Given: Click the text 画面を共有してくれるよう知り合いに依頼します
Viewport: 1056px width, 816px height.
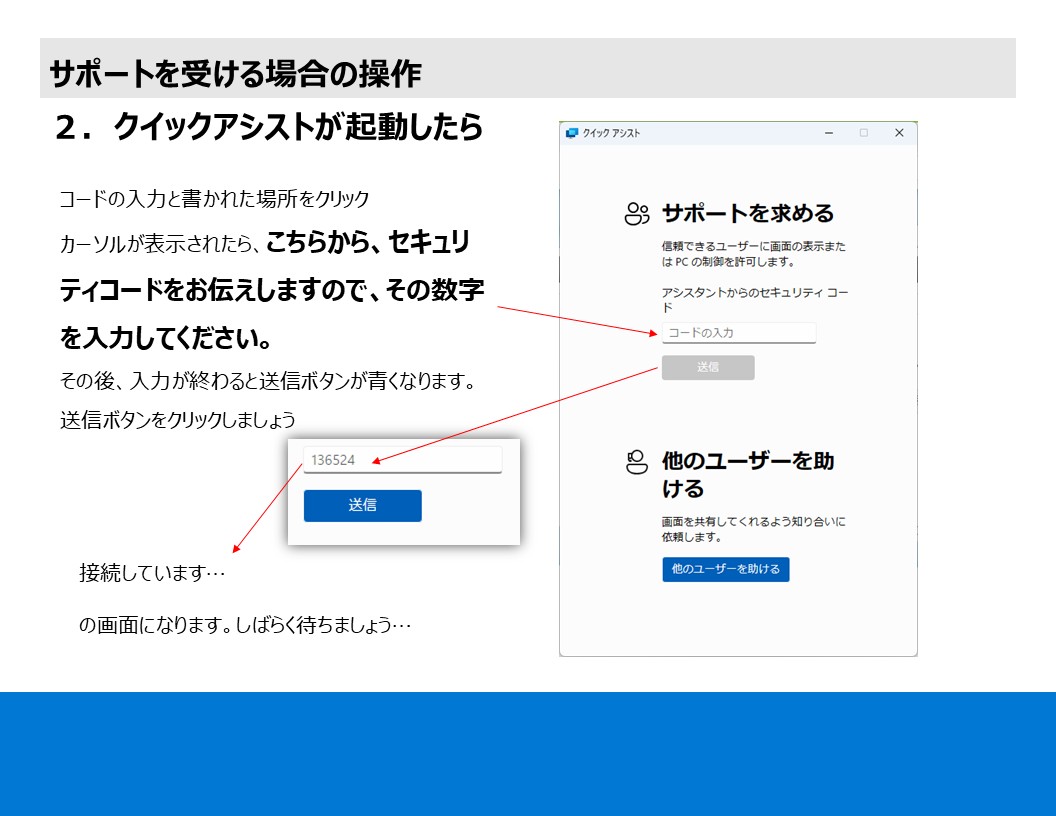Looking at the screenshot, I should (x=753, y=529).
